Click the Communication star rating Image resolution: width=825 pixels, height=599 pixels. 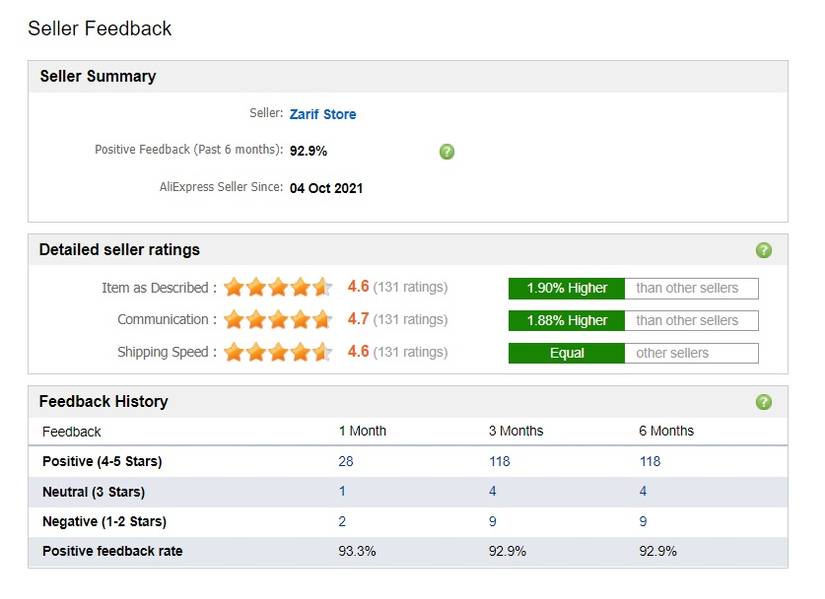click(278, 320)
